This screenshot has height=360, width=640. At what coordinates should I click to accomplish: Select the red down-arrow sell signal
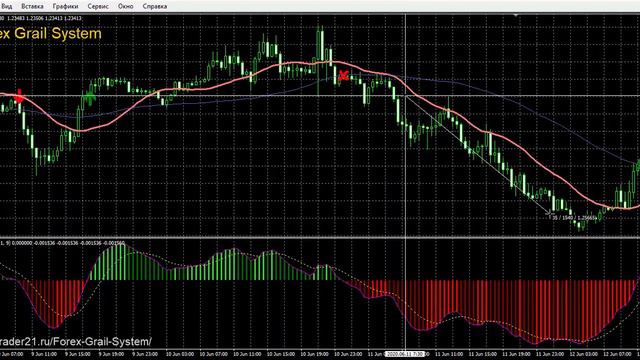point(18,97)
